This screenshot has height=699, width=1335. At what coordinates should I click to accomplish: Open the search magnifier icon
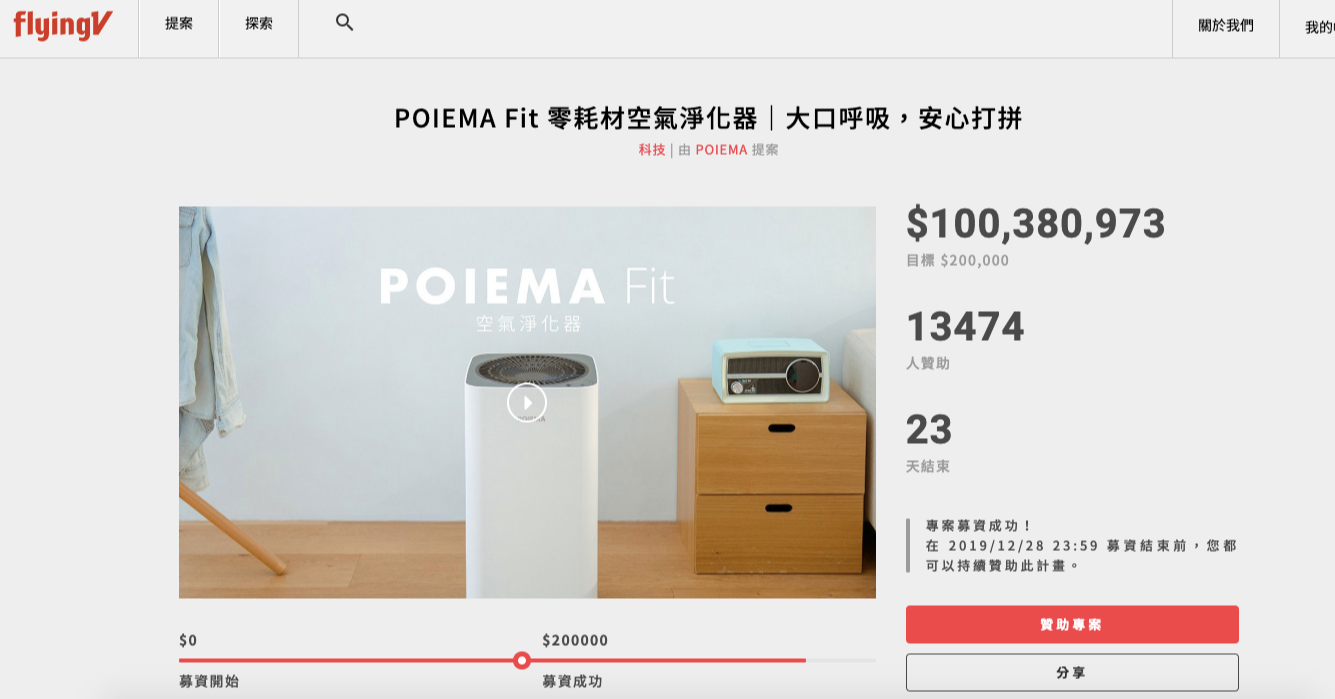(x=345, y=23)
